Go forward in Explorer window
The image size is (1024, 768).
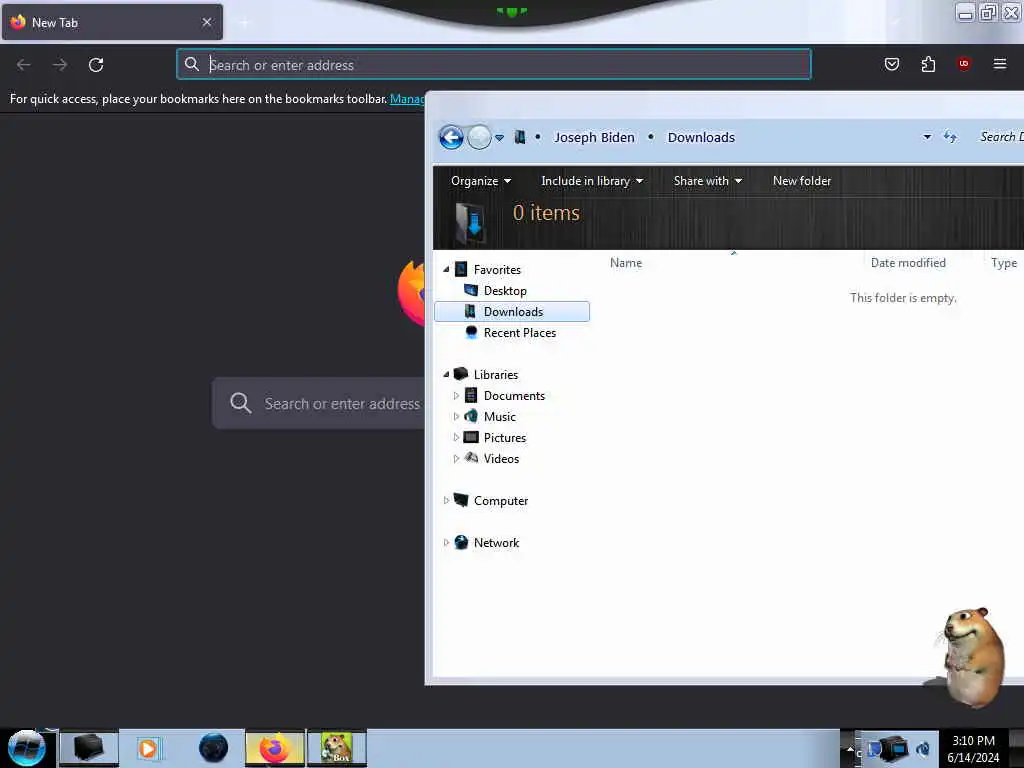[479, 137]
